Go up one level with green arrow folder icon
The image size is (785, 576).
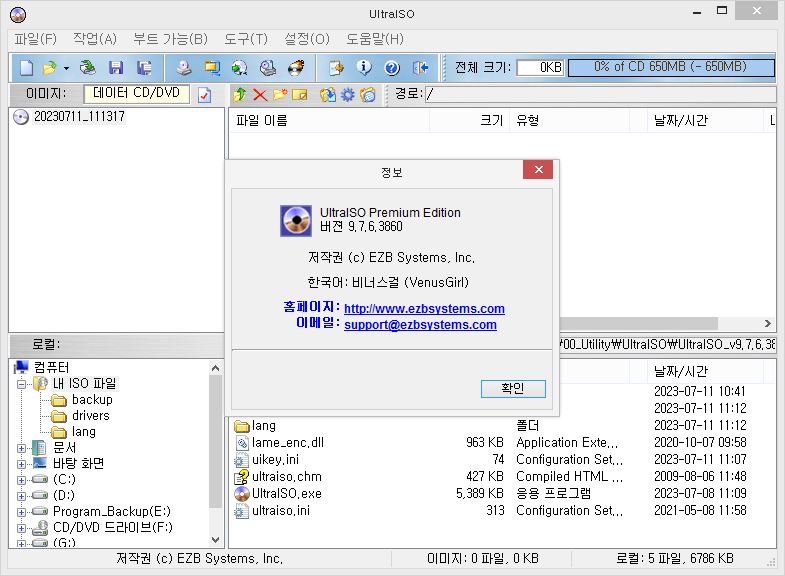240,95
